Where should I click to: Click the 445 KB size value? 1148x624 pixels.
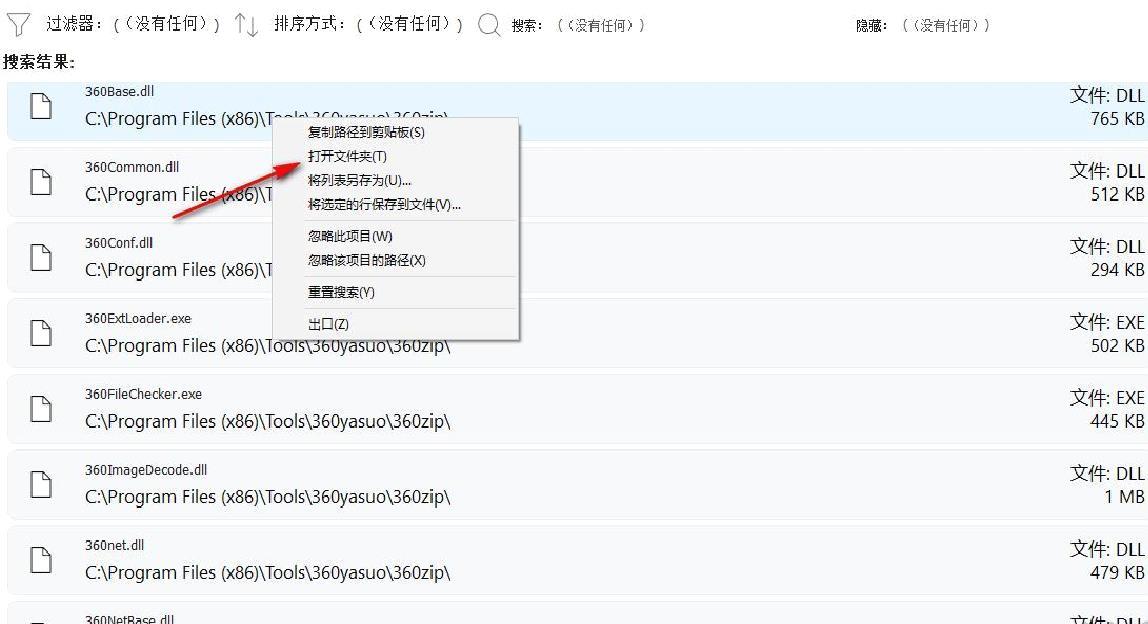coord(1117,421)
